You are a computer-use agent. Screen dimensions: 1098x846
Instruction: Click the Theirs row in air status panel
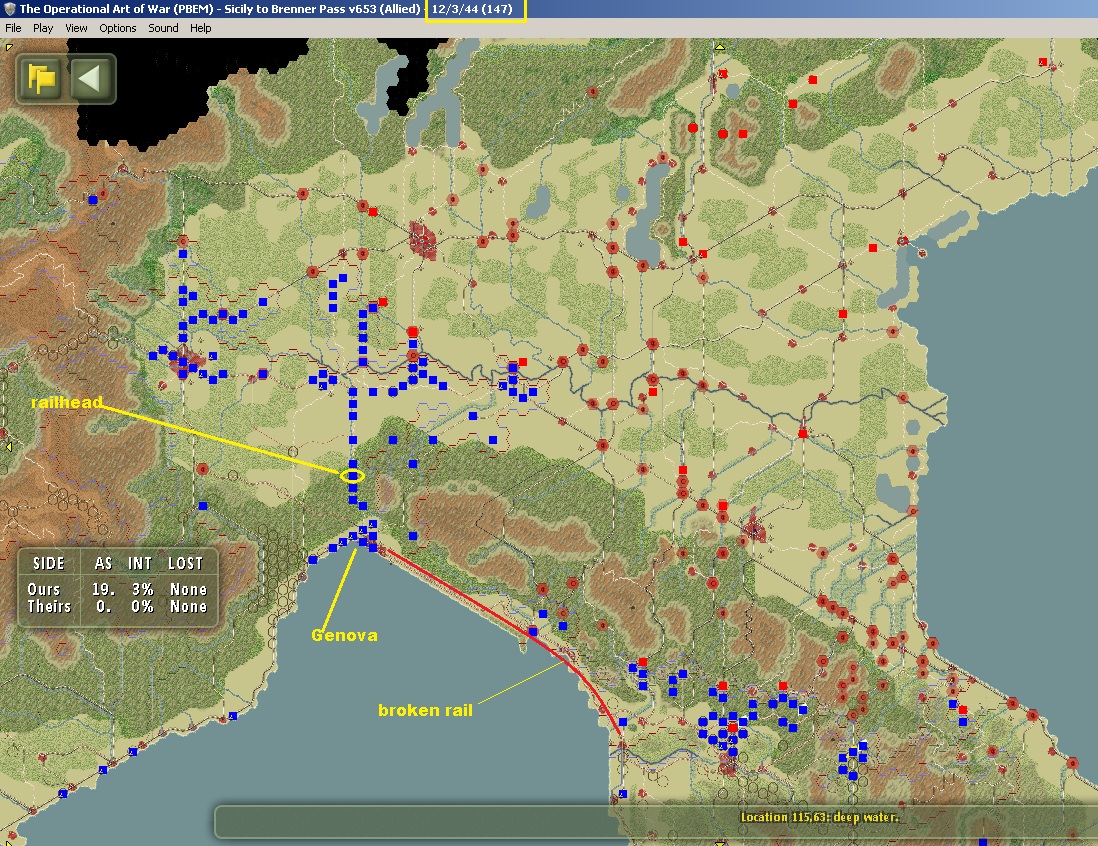(117, 606)
